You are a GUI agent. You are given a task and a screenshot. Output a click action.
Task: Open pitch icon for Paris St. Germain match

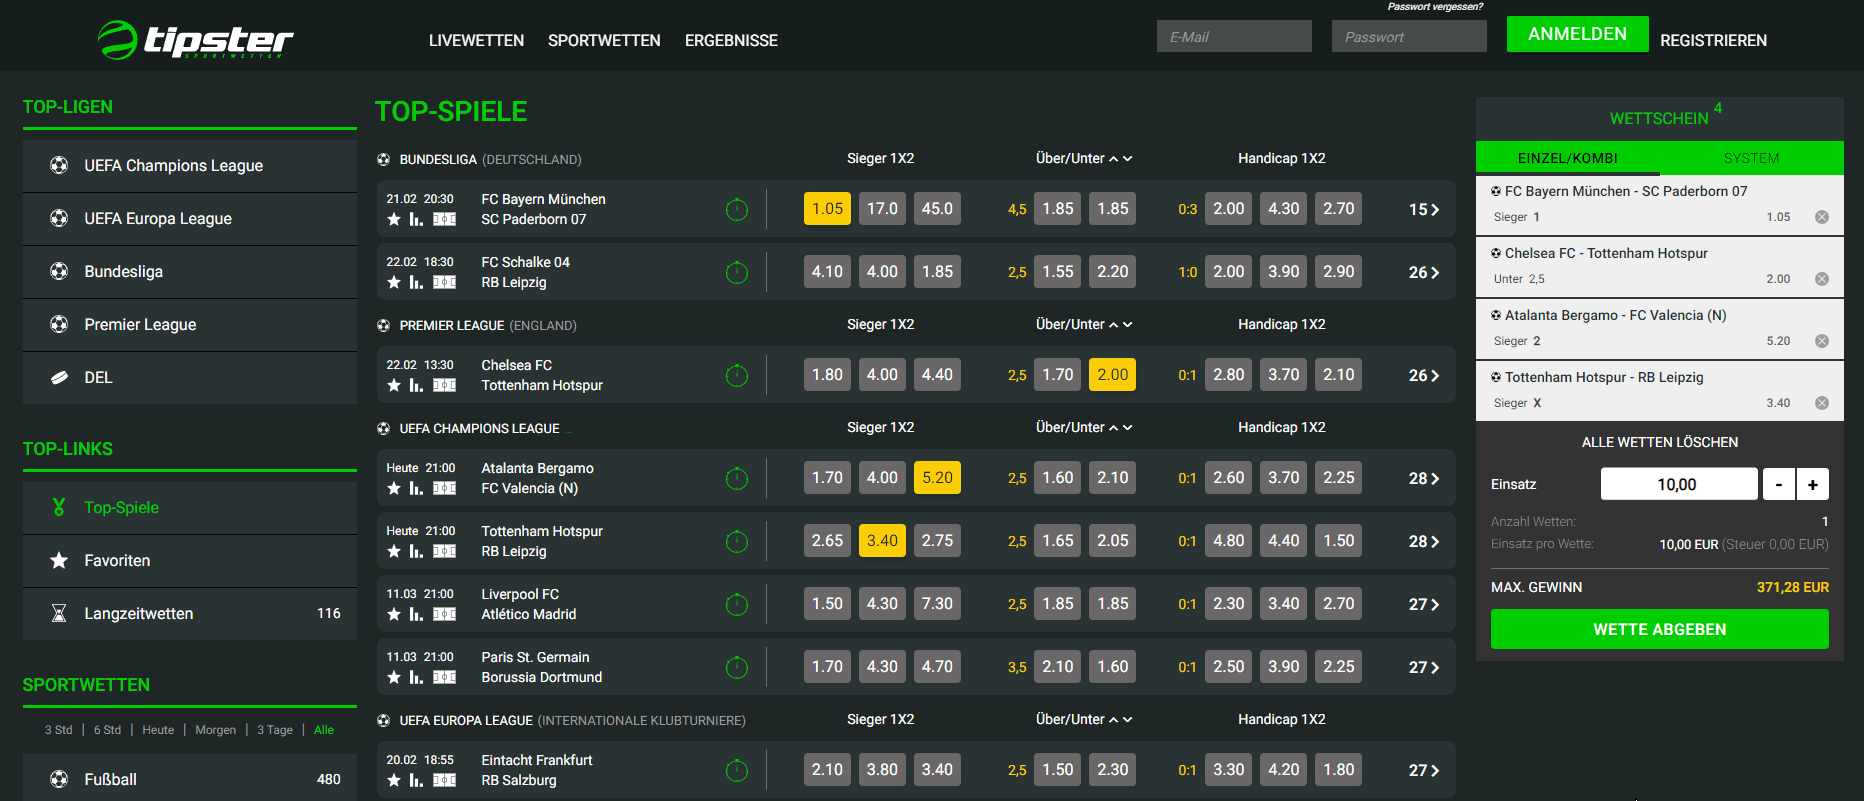click(445, 677)
